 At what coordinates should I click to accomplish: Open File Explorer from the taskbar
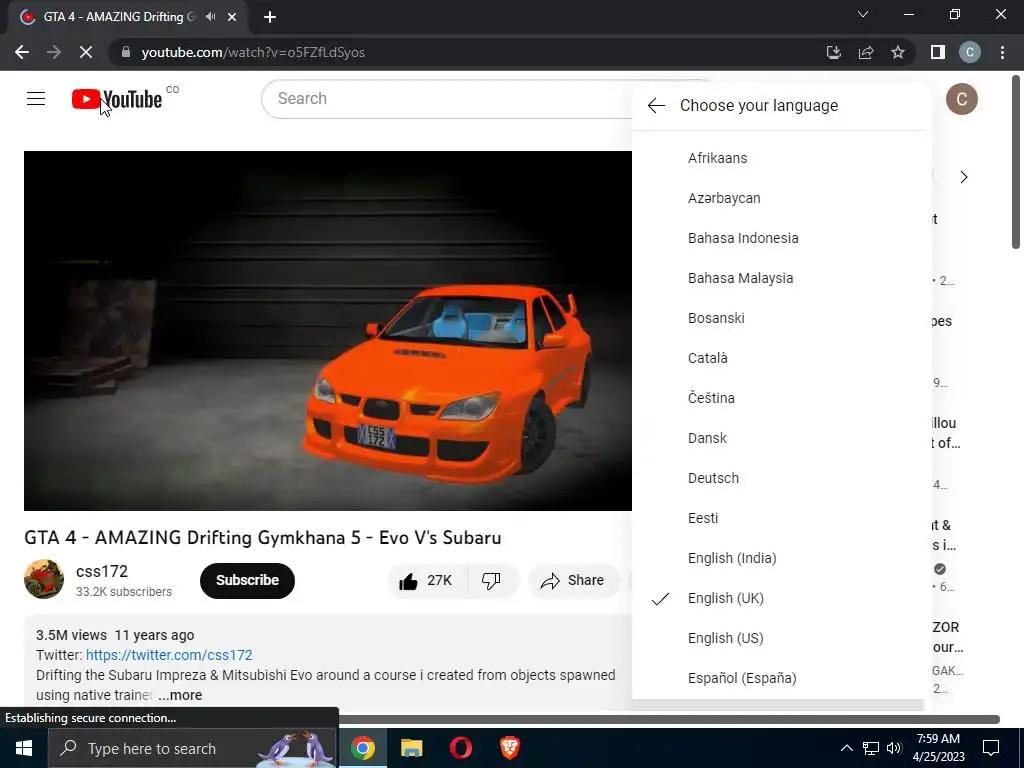(x=411, y=748)
